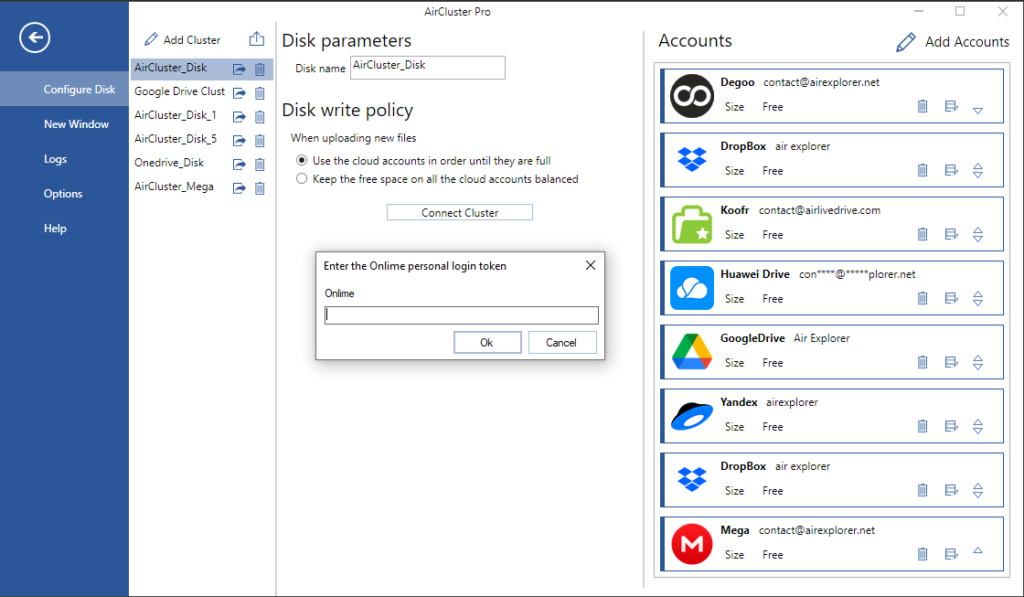Remove the Degoo account with its trash icon
Screen dimensions: 1024x597
coord(923,106)
